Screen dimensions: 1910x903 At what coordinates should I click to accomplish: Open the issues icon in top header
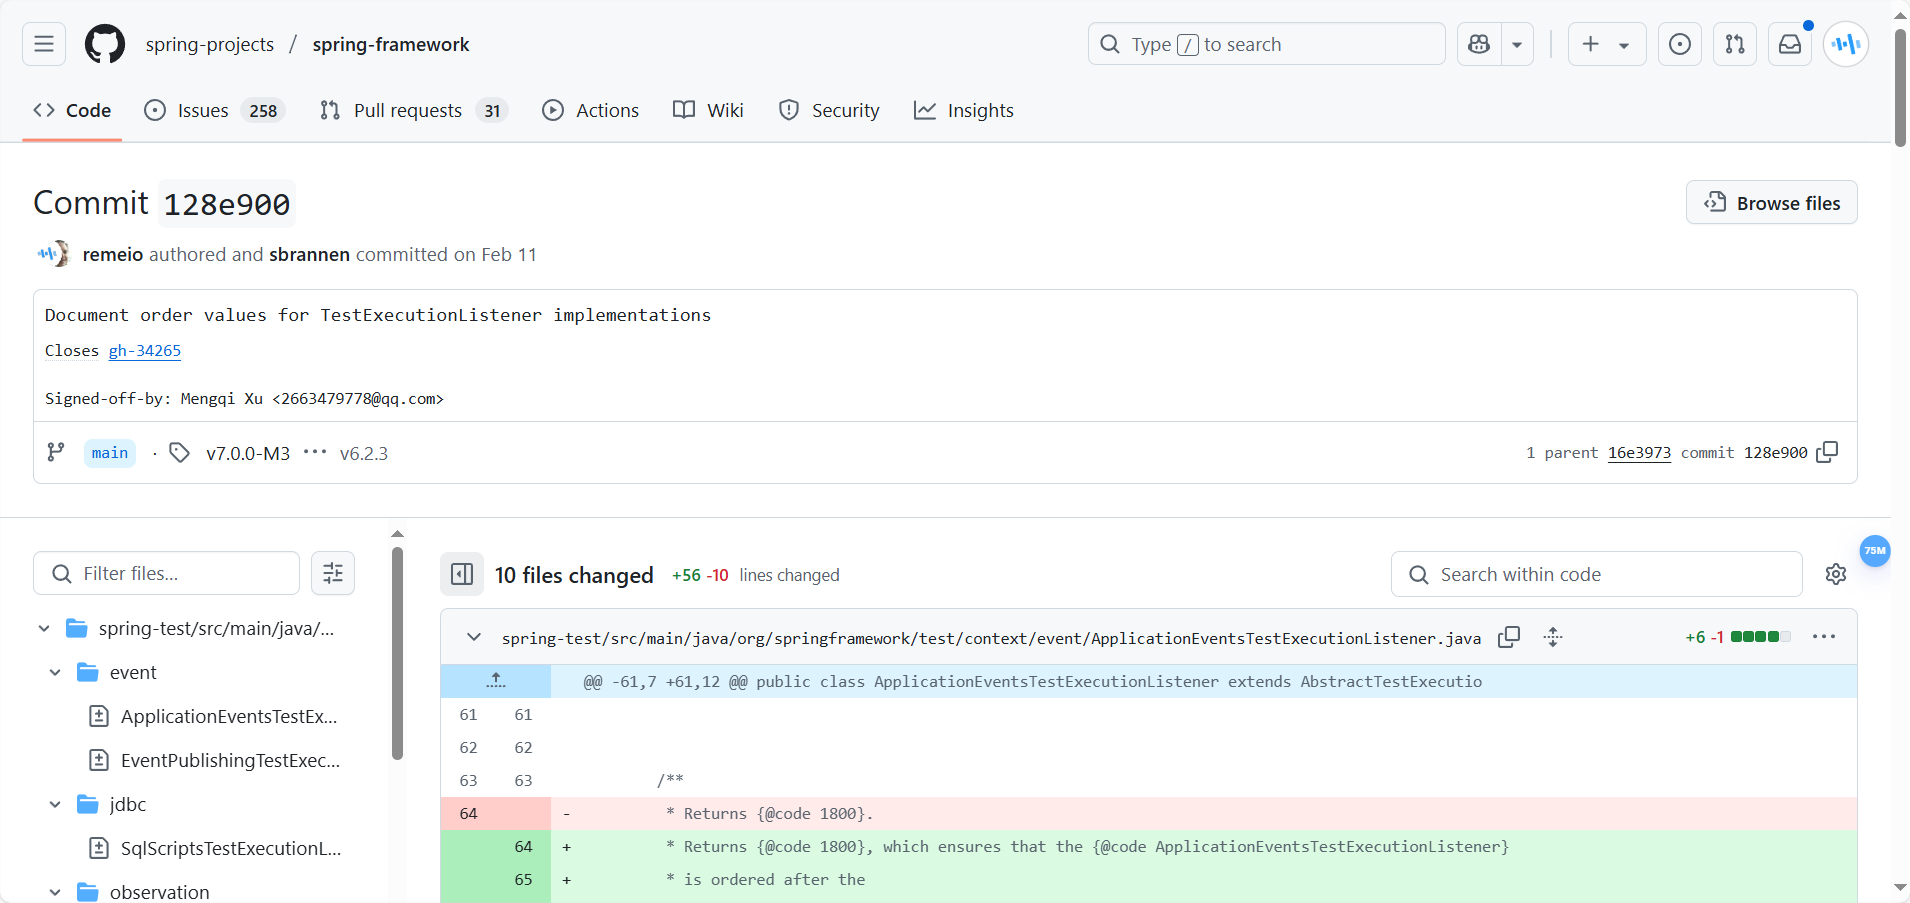pyautogui.click(x=1680, y=44)
